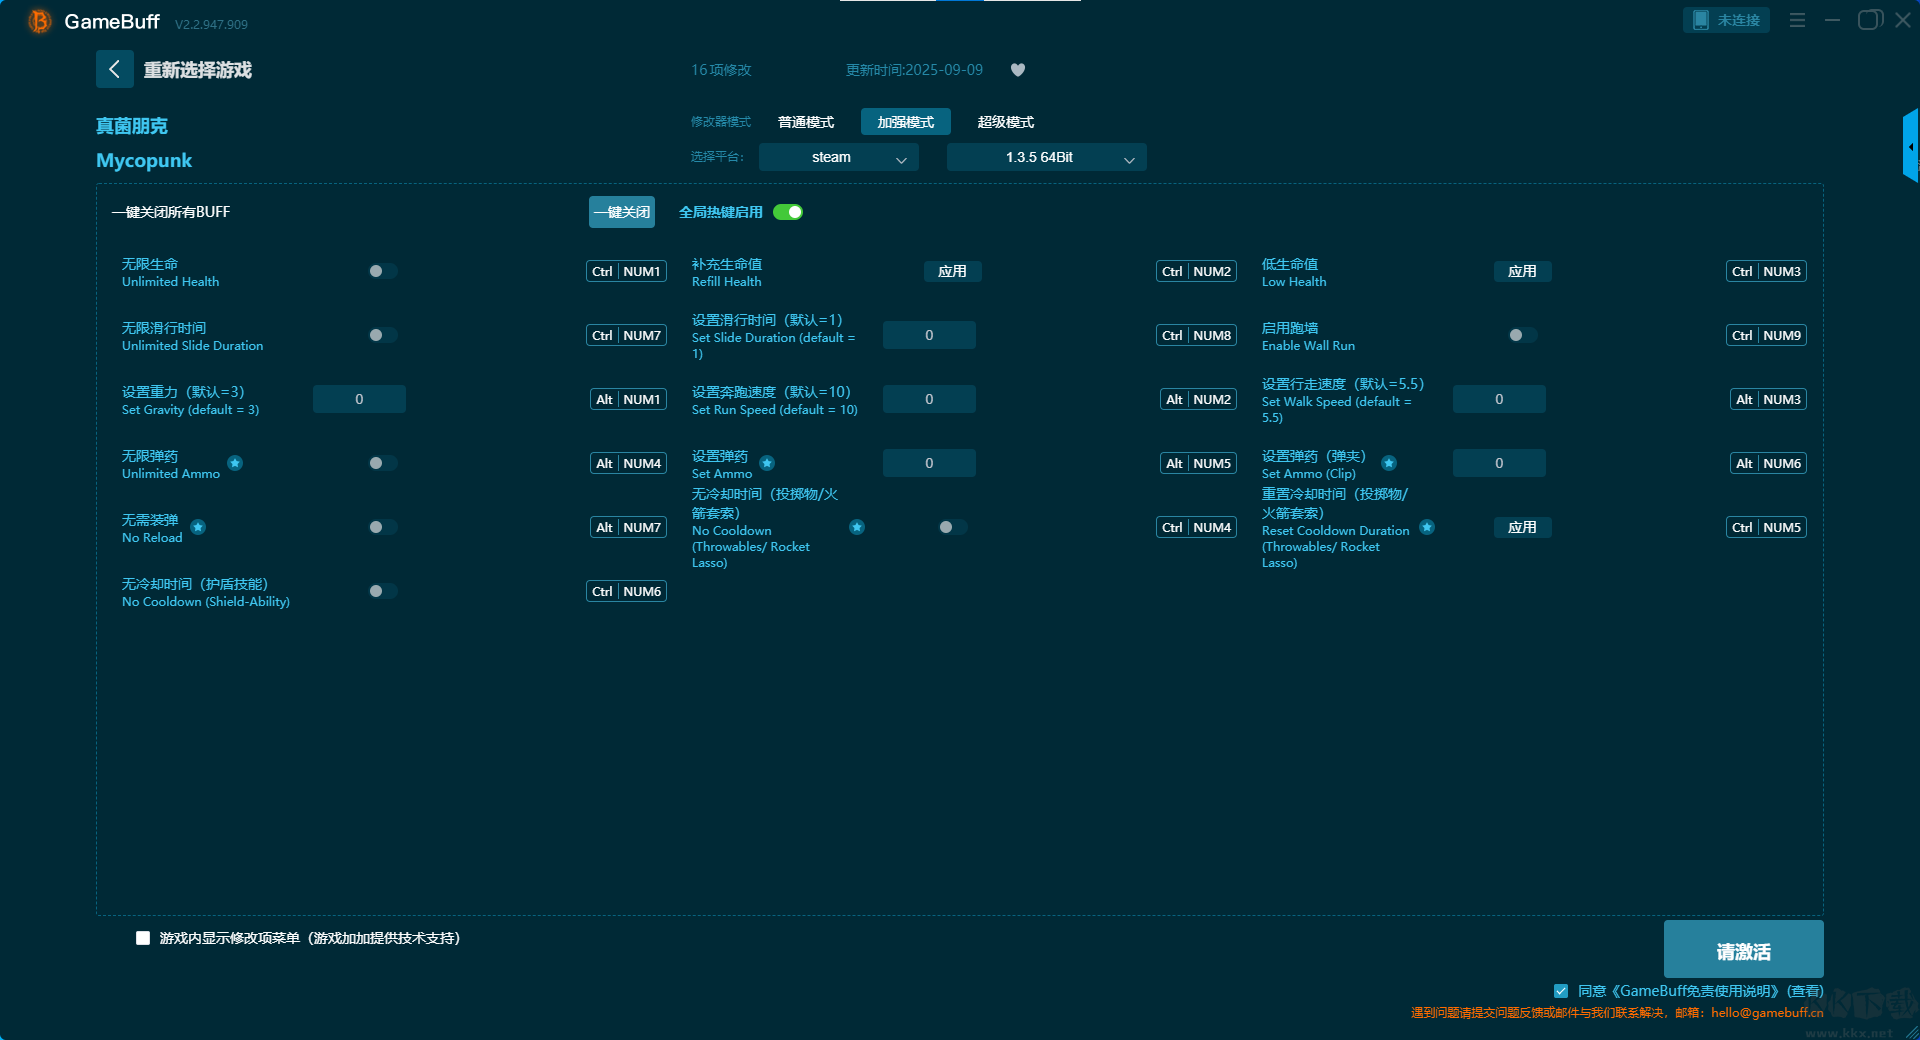Toggle No Cooldown (Shield-Ability) switch
Viewport: 1920px width, 1040px height.
(382, 591)
